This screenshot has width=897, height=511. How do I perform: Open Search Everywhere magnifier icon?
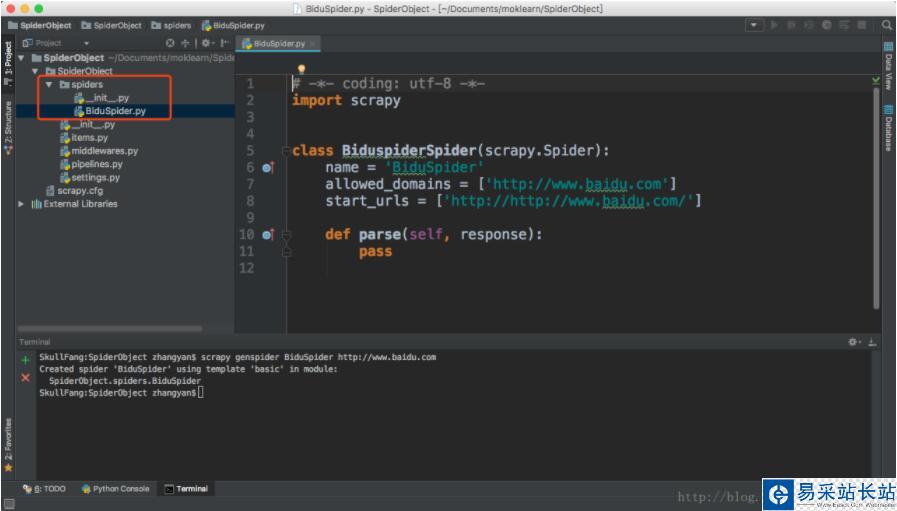pyautogui.click(x=886, y=25)
